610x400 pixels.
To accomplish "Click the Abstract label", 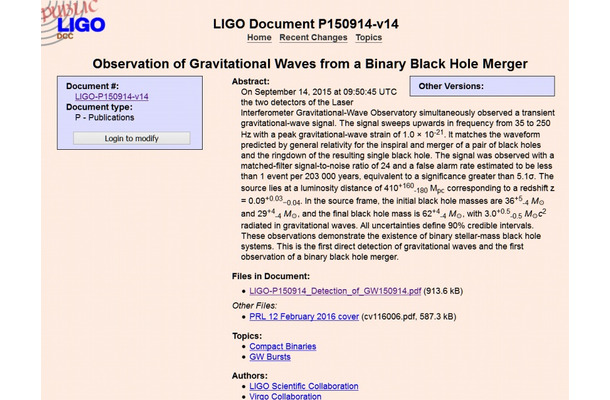I will pos(251,81).
